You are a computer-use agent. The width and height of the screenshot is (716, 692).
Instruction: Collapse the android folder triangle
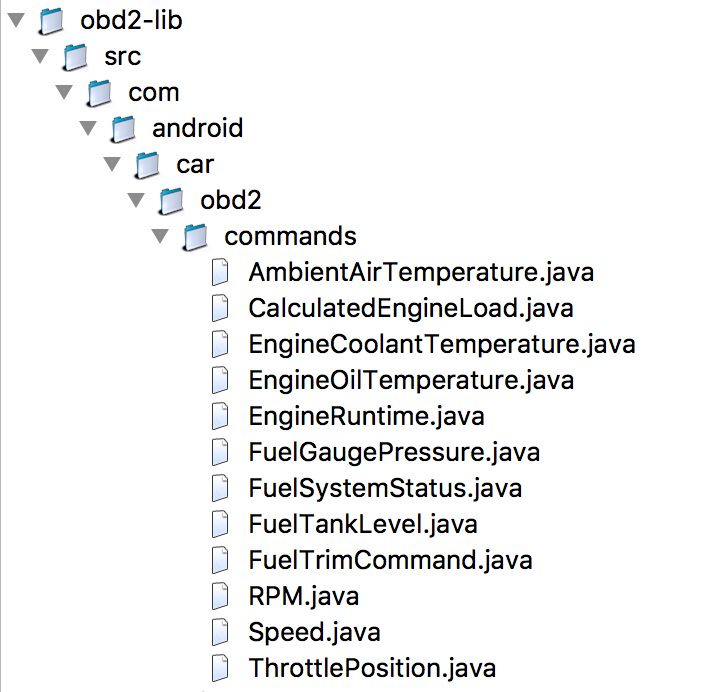coord(88,128)
